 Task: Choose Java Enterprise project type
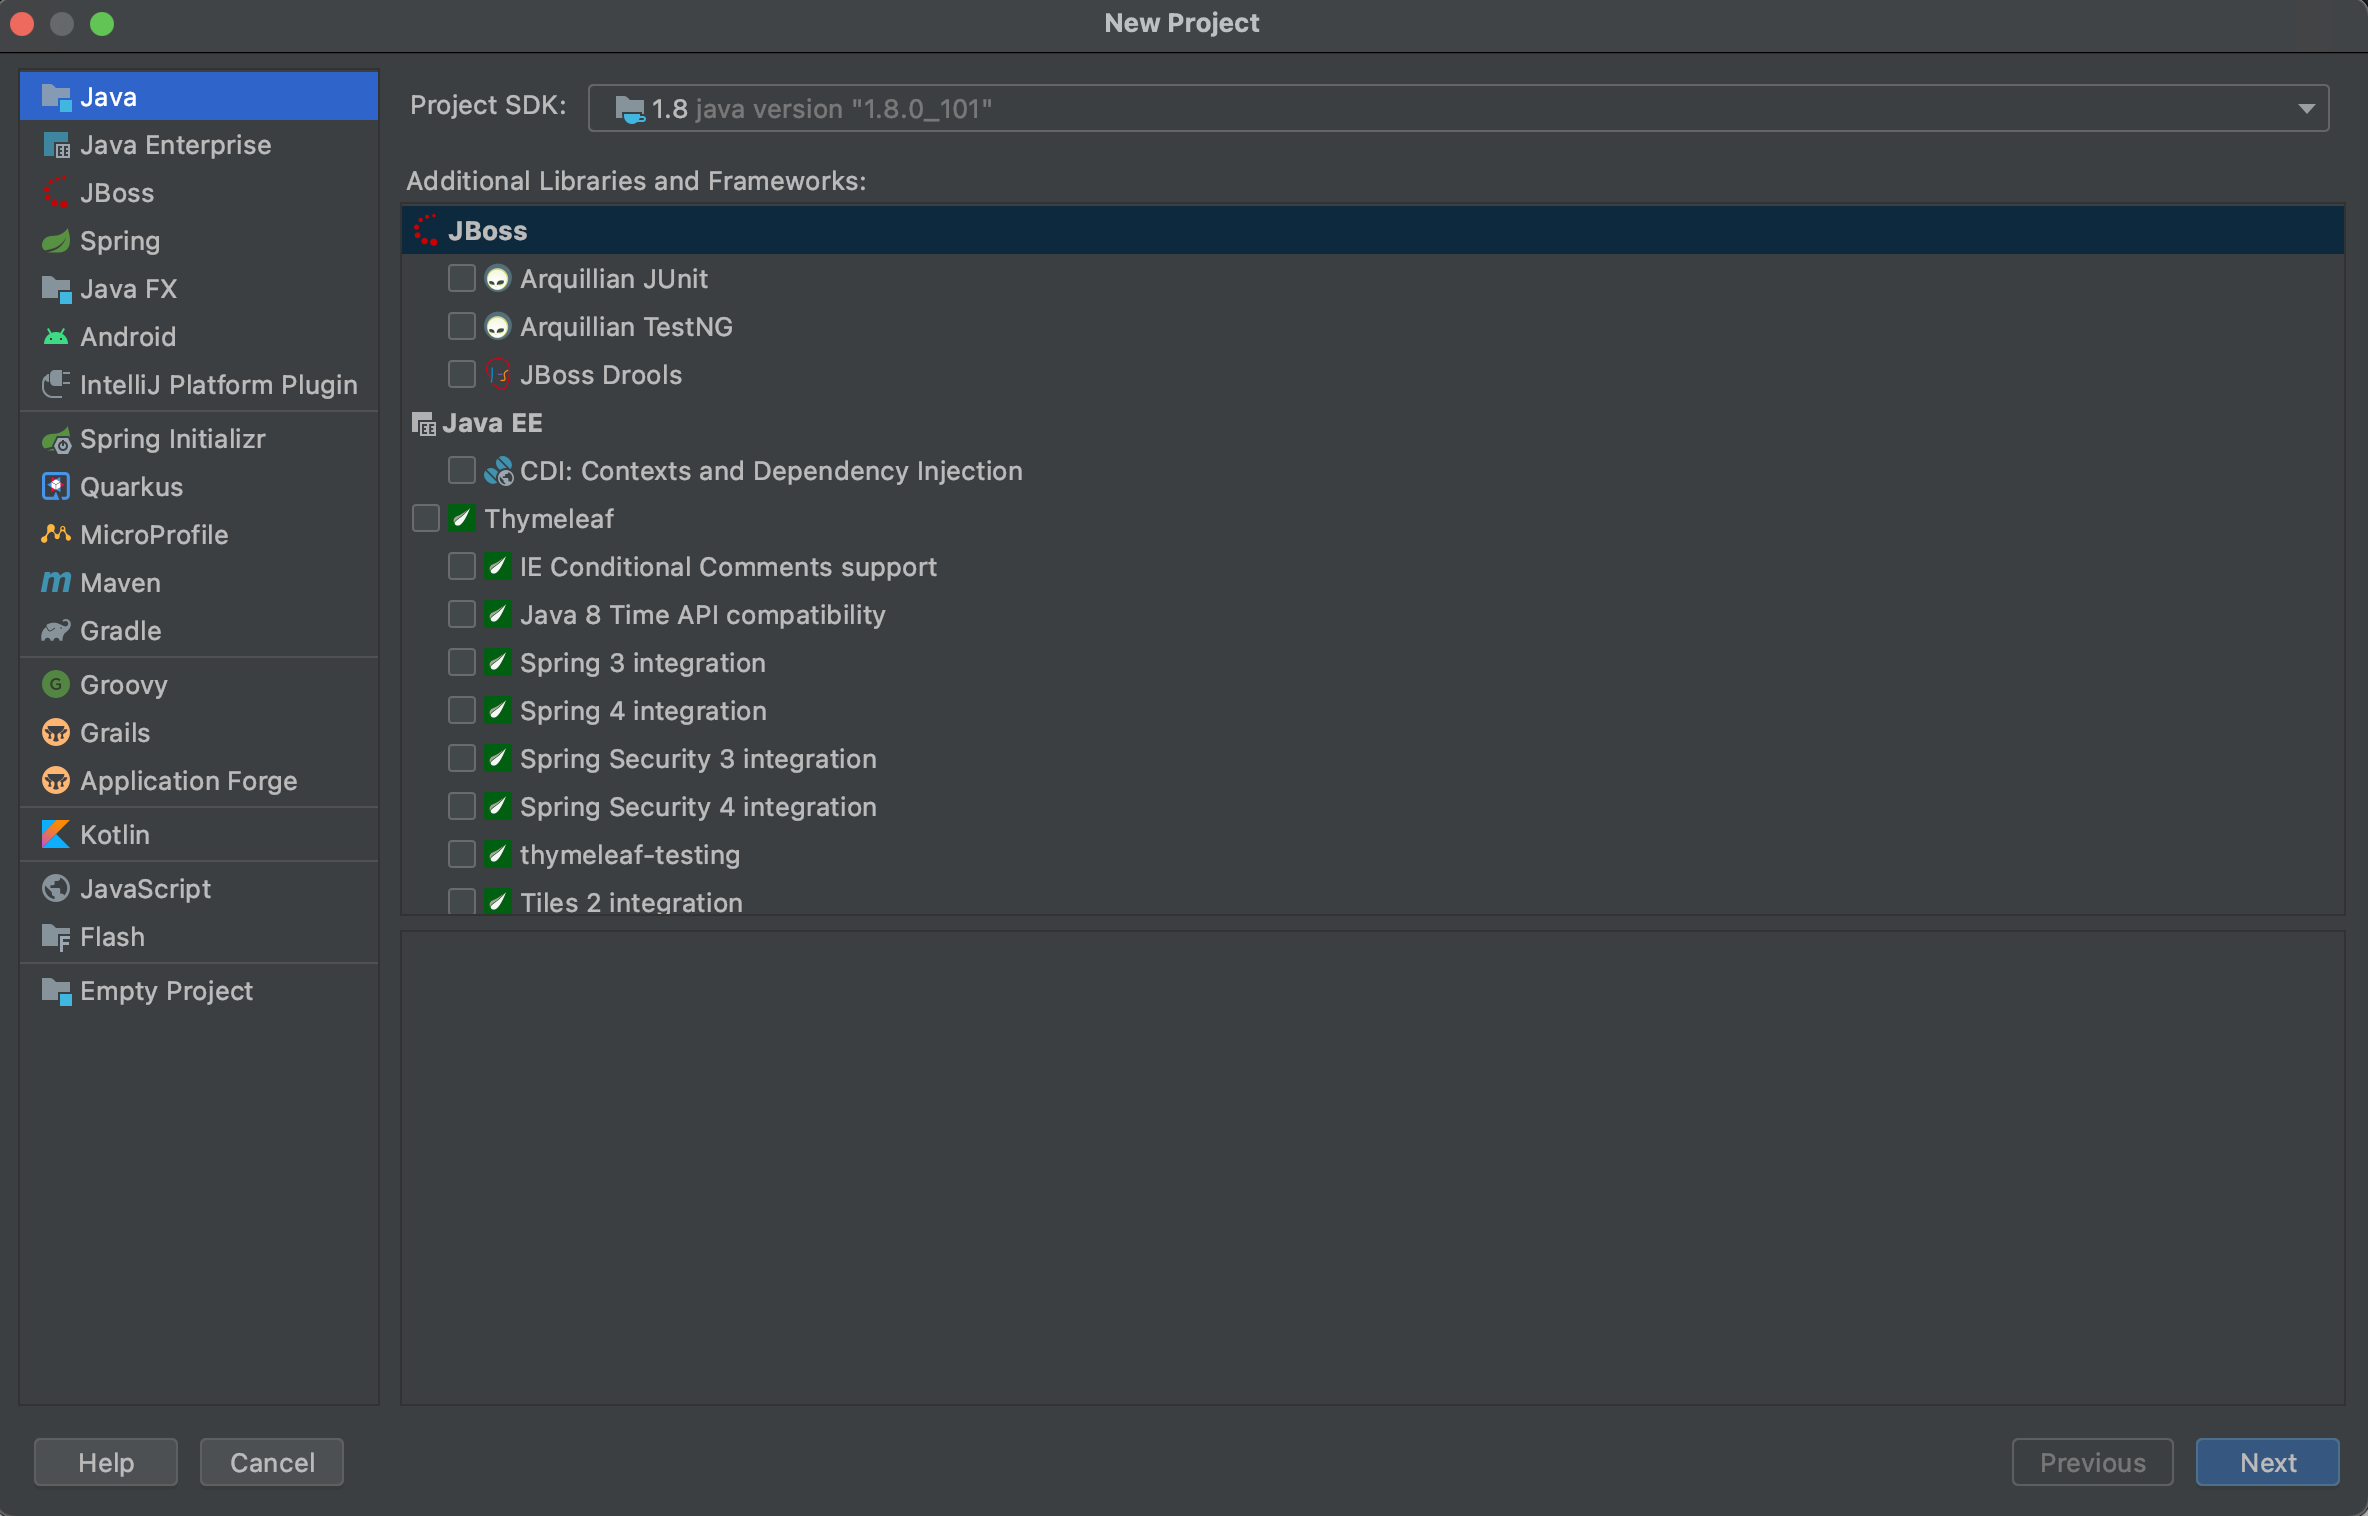click(x=175, y=145)
